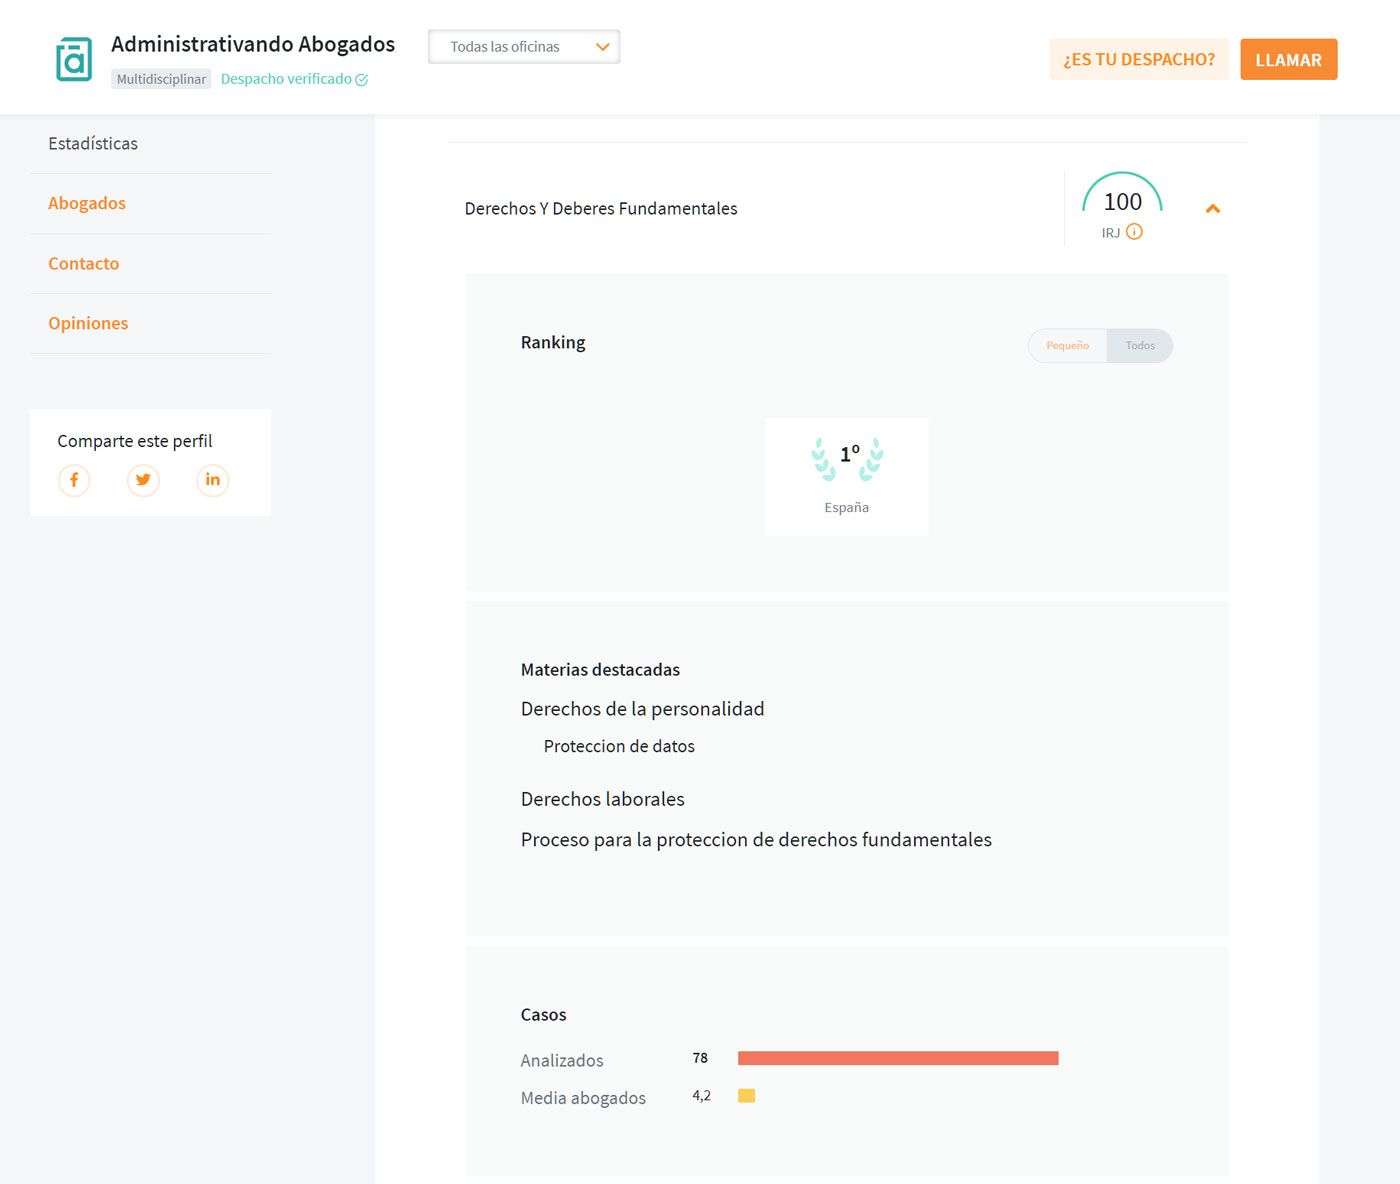Go to Abogados section
This screenshot has height=1184, width=1400.
pos(87,204)
